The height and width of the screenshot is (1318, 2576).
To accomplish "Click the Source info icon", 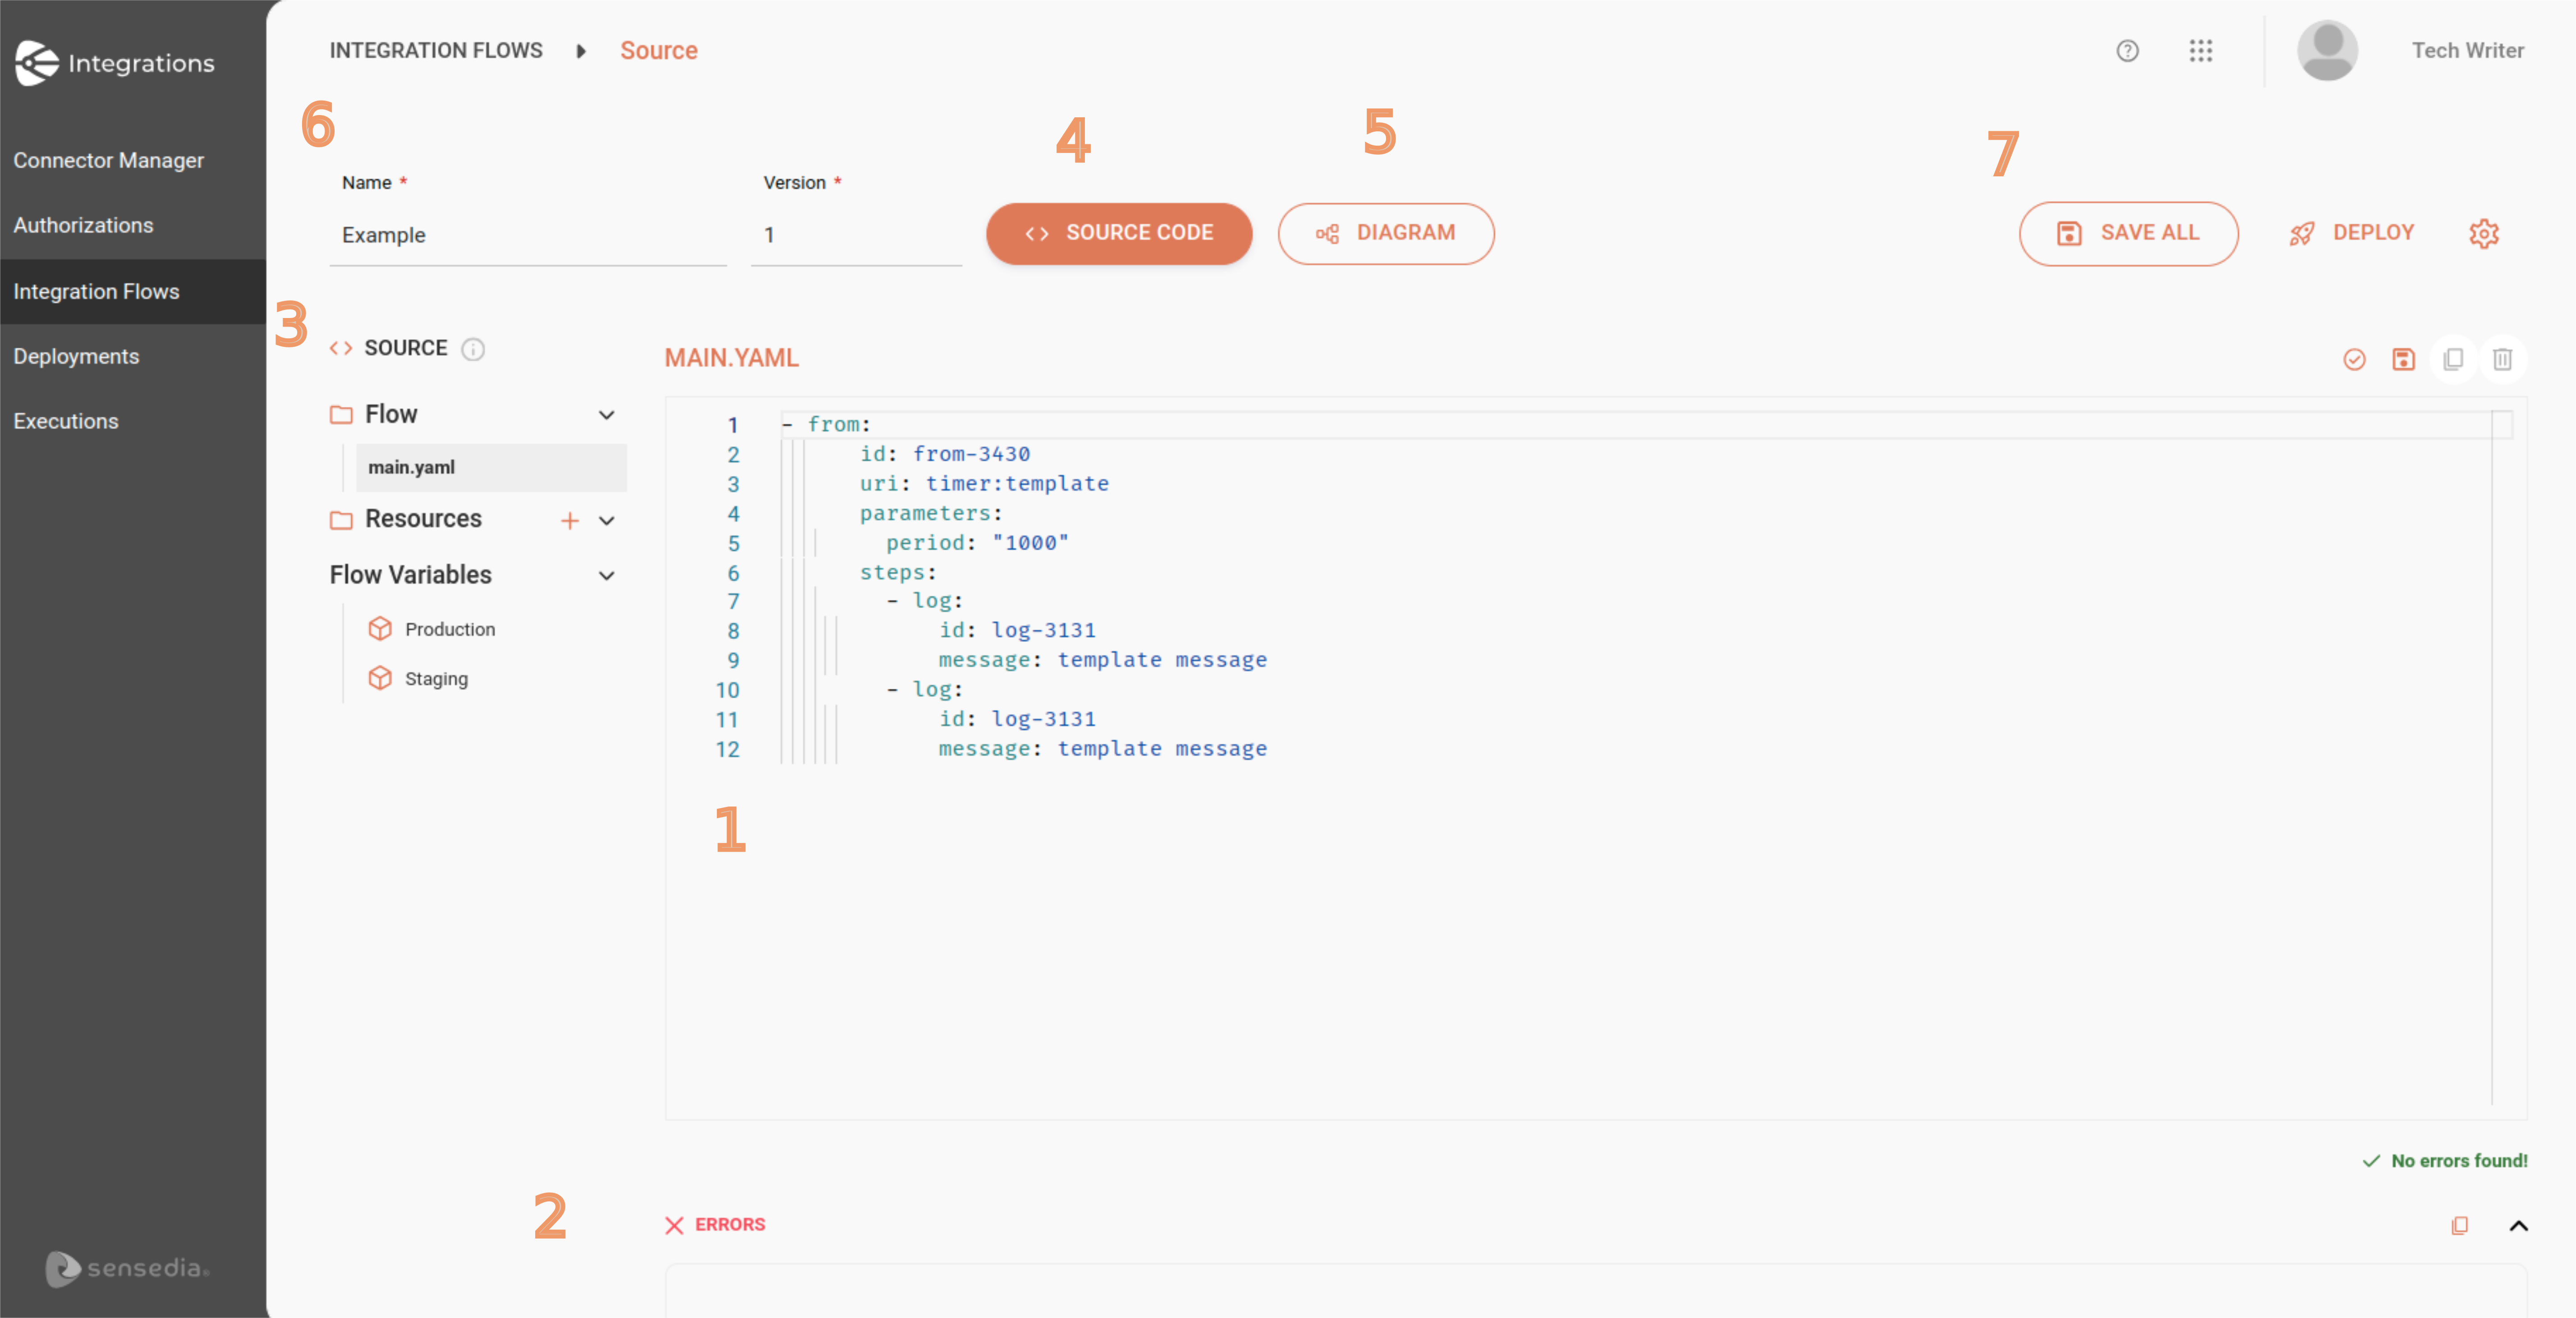I will point(473,349).
